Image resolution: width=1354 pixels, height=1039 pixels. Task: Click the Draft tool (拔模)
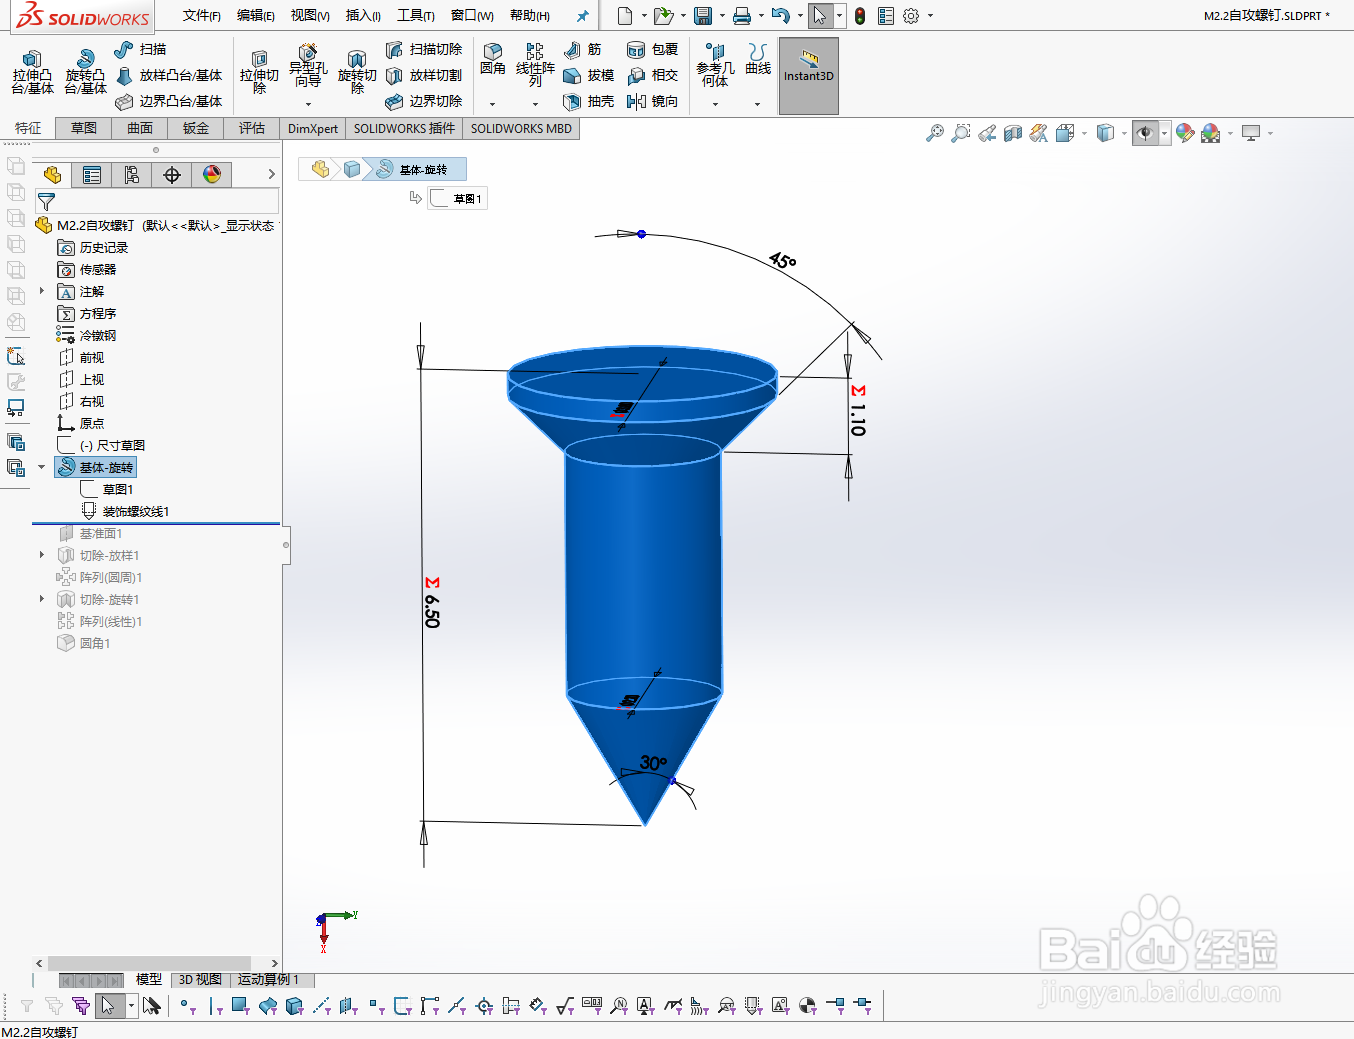click(x=589, y=75)
